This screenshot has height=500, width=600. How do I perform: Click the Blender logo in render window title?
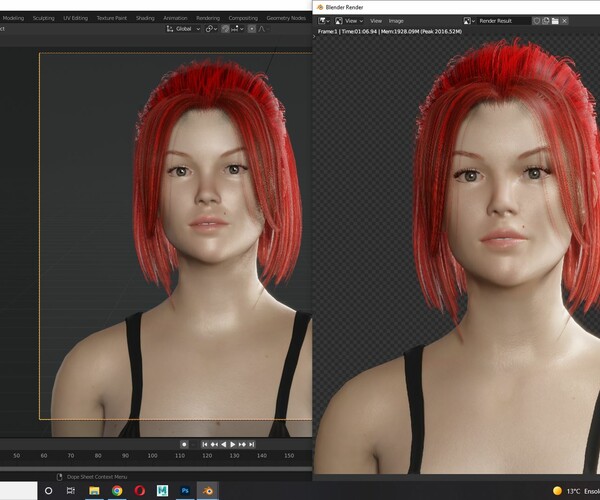coord(320,7)
